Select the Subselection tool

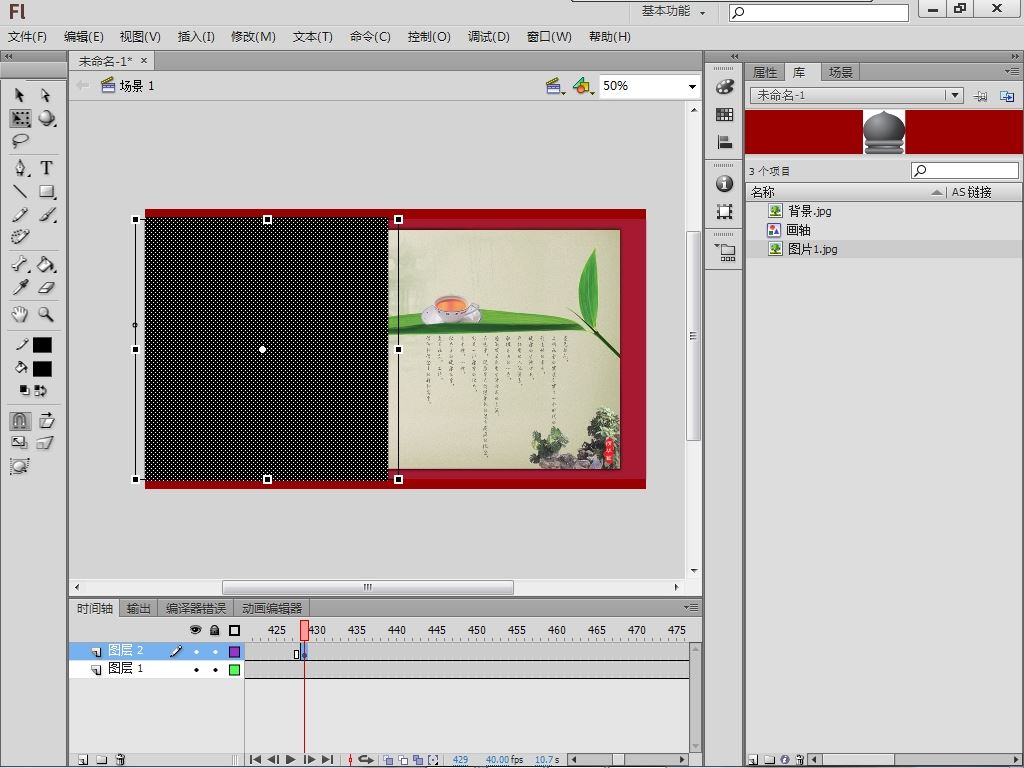coord(45,95)
